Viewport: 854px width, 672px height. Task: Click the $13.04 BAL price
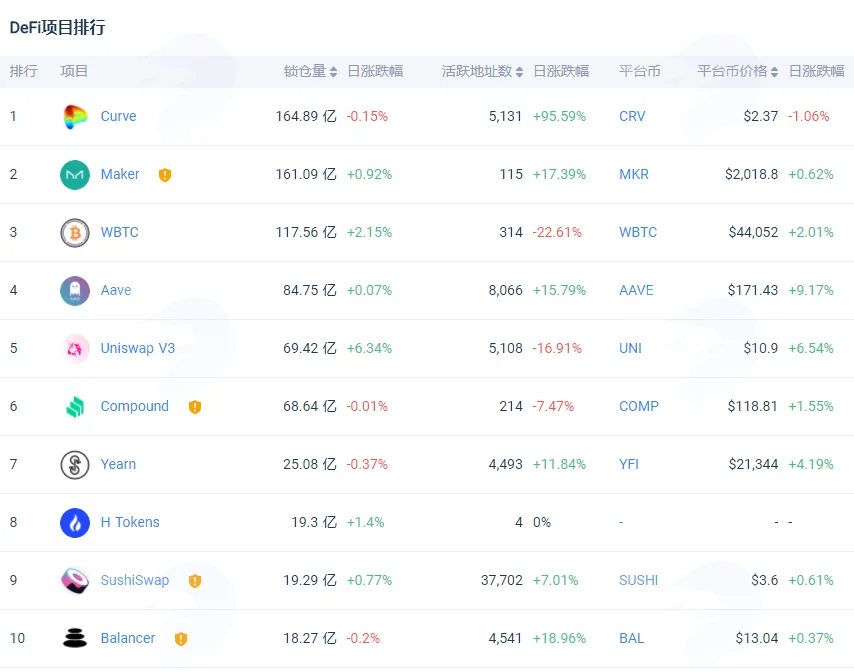pos(757,638)
